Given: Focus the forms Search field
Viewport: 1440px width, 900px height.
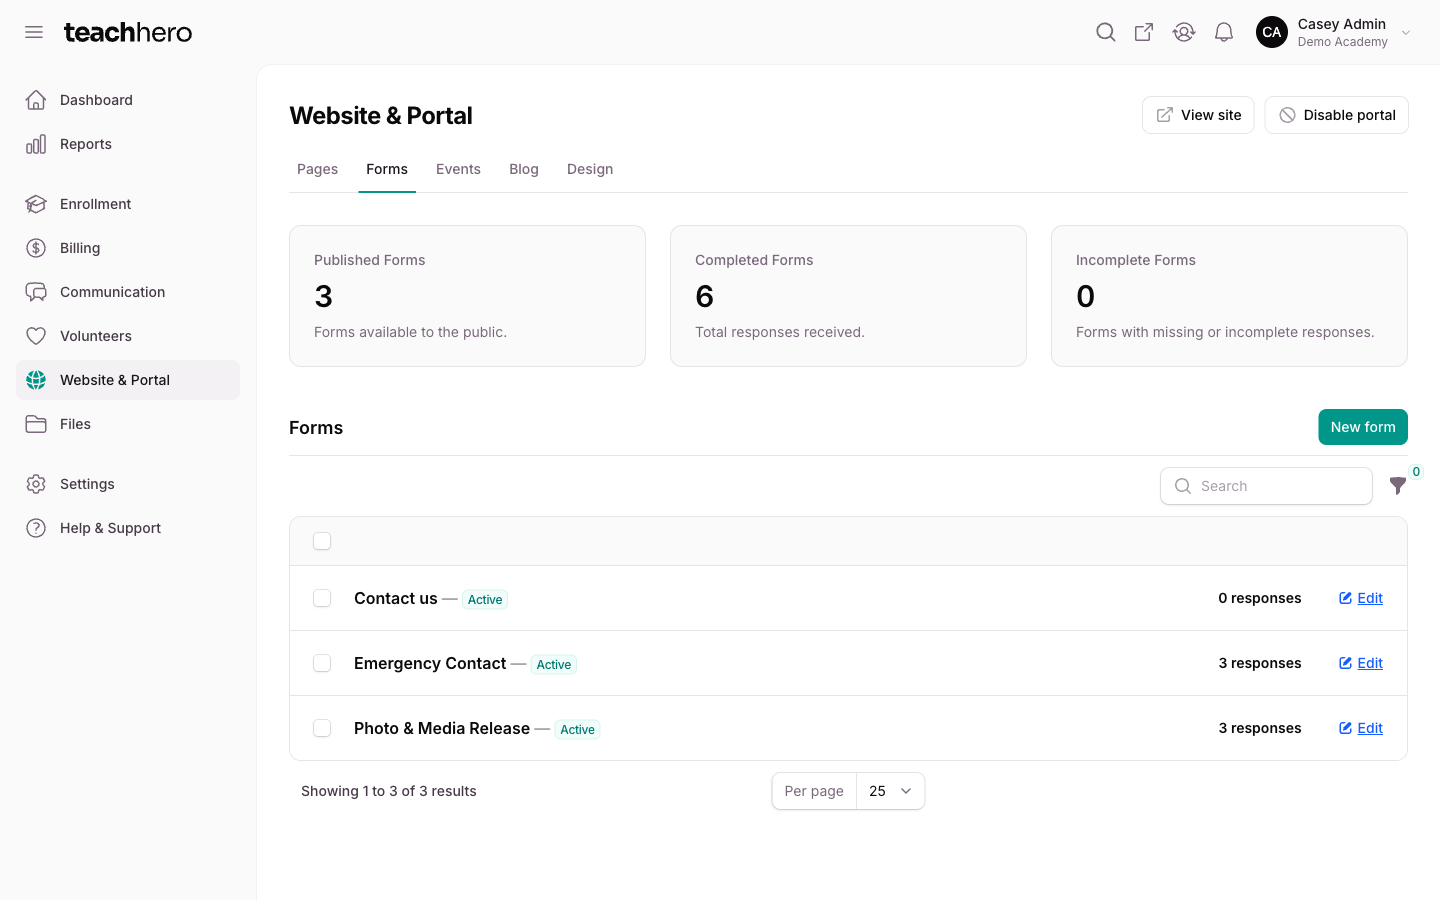Looking at the screenshot, I should coord(1266,486).
